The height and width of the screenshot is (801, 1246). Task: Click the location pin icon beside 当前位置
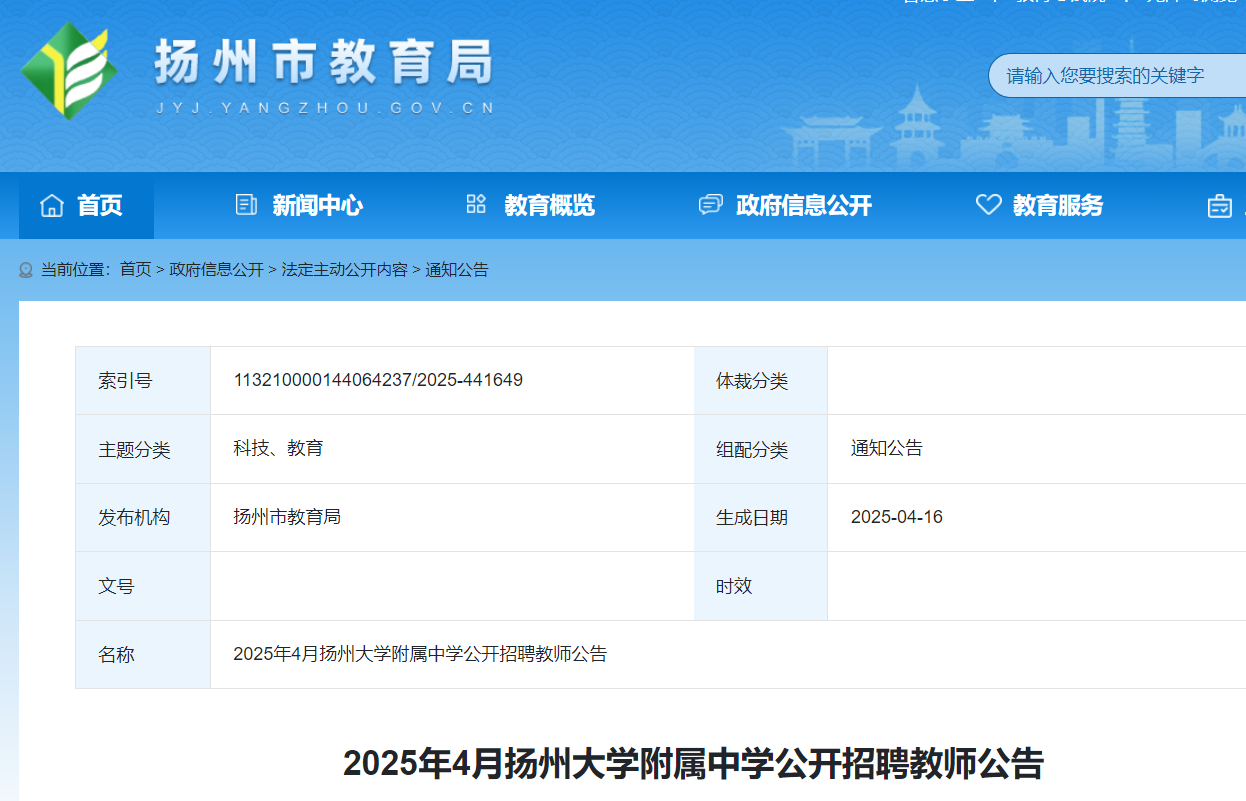26,270
